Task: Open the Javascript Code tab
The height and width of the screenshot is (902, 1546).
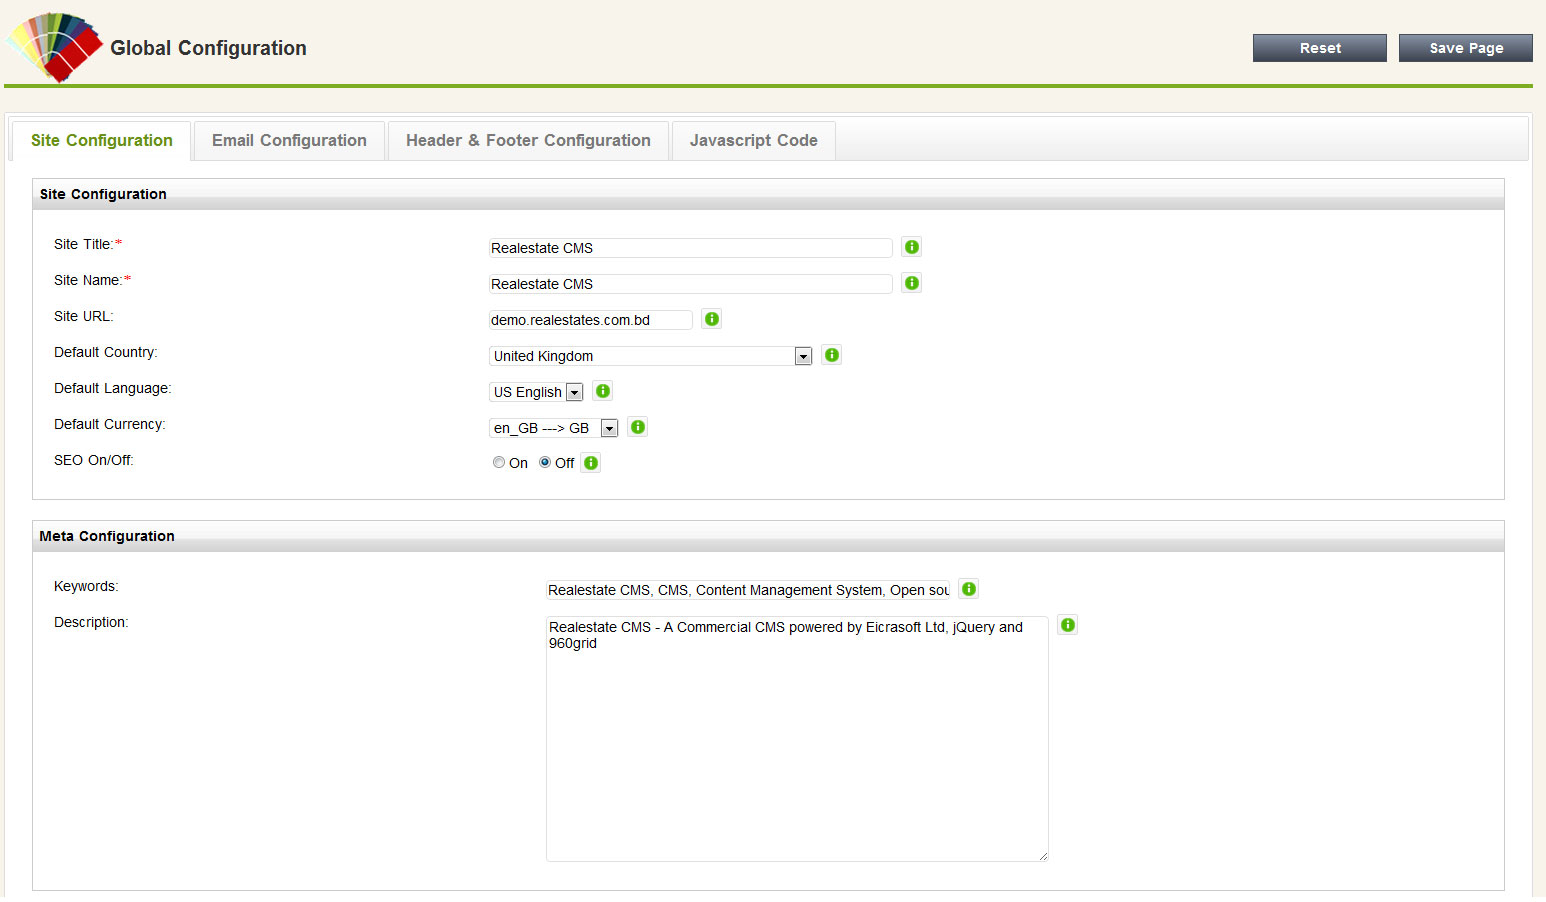Action: pyautogui.click(x=753, y=141)
